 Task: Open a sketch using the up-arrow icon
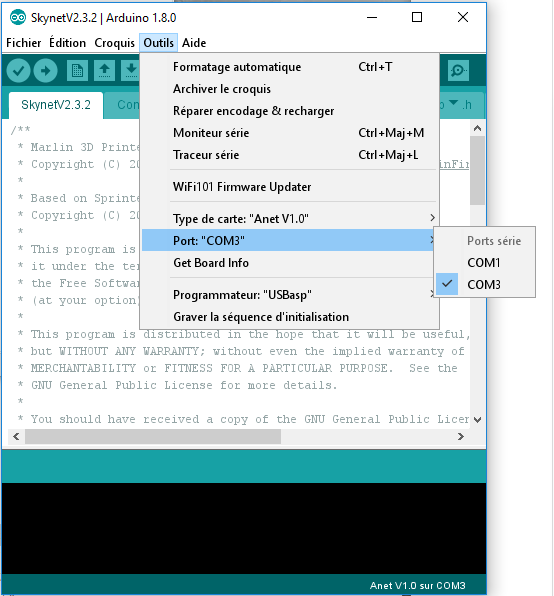[x=104, y=70]
